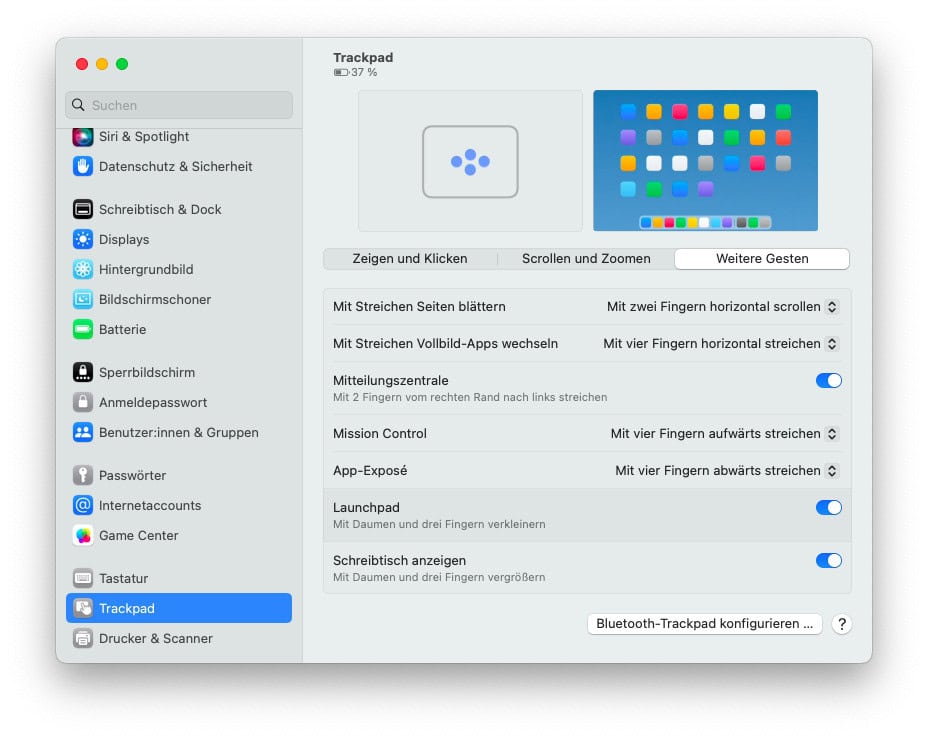Viewport: 928px width, 737px height.
Task: Select the Displays icon in sidebar
Action: tap(83, 239)
